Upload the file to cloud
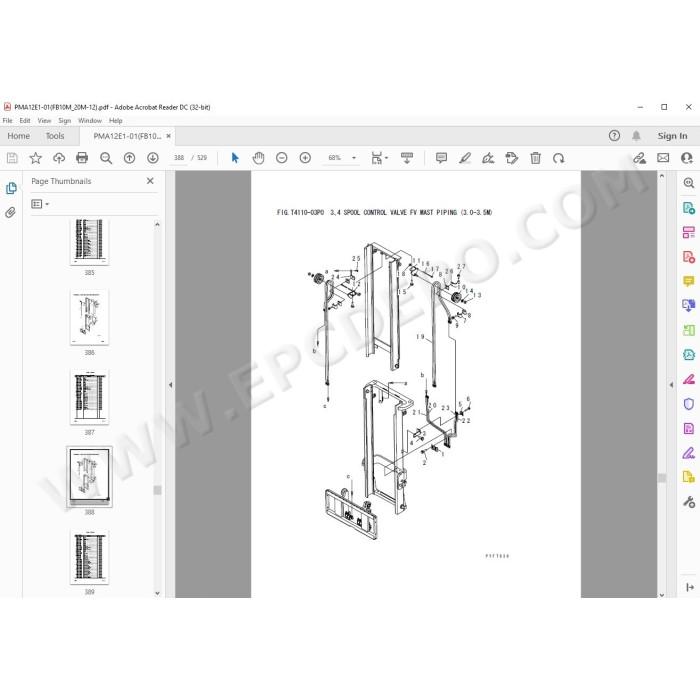700x700 pixels. pos(59,158)
